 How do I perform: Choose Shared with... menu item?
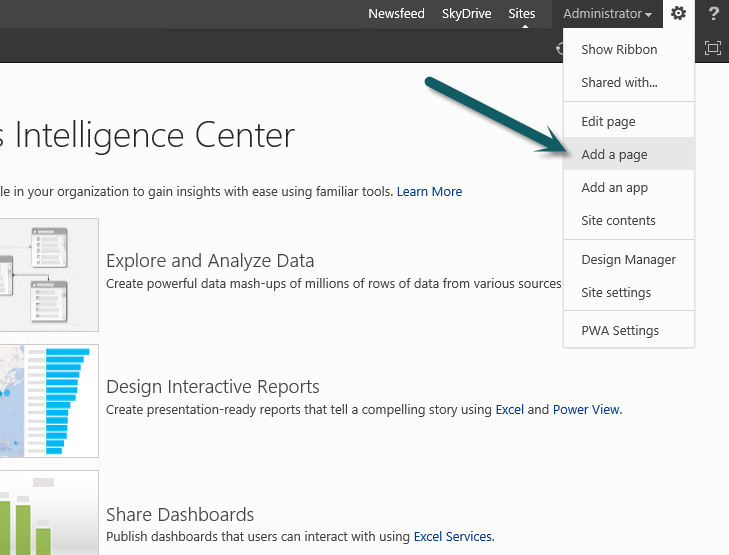(619, 83)
